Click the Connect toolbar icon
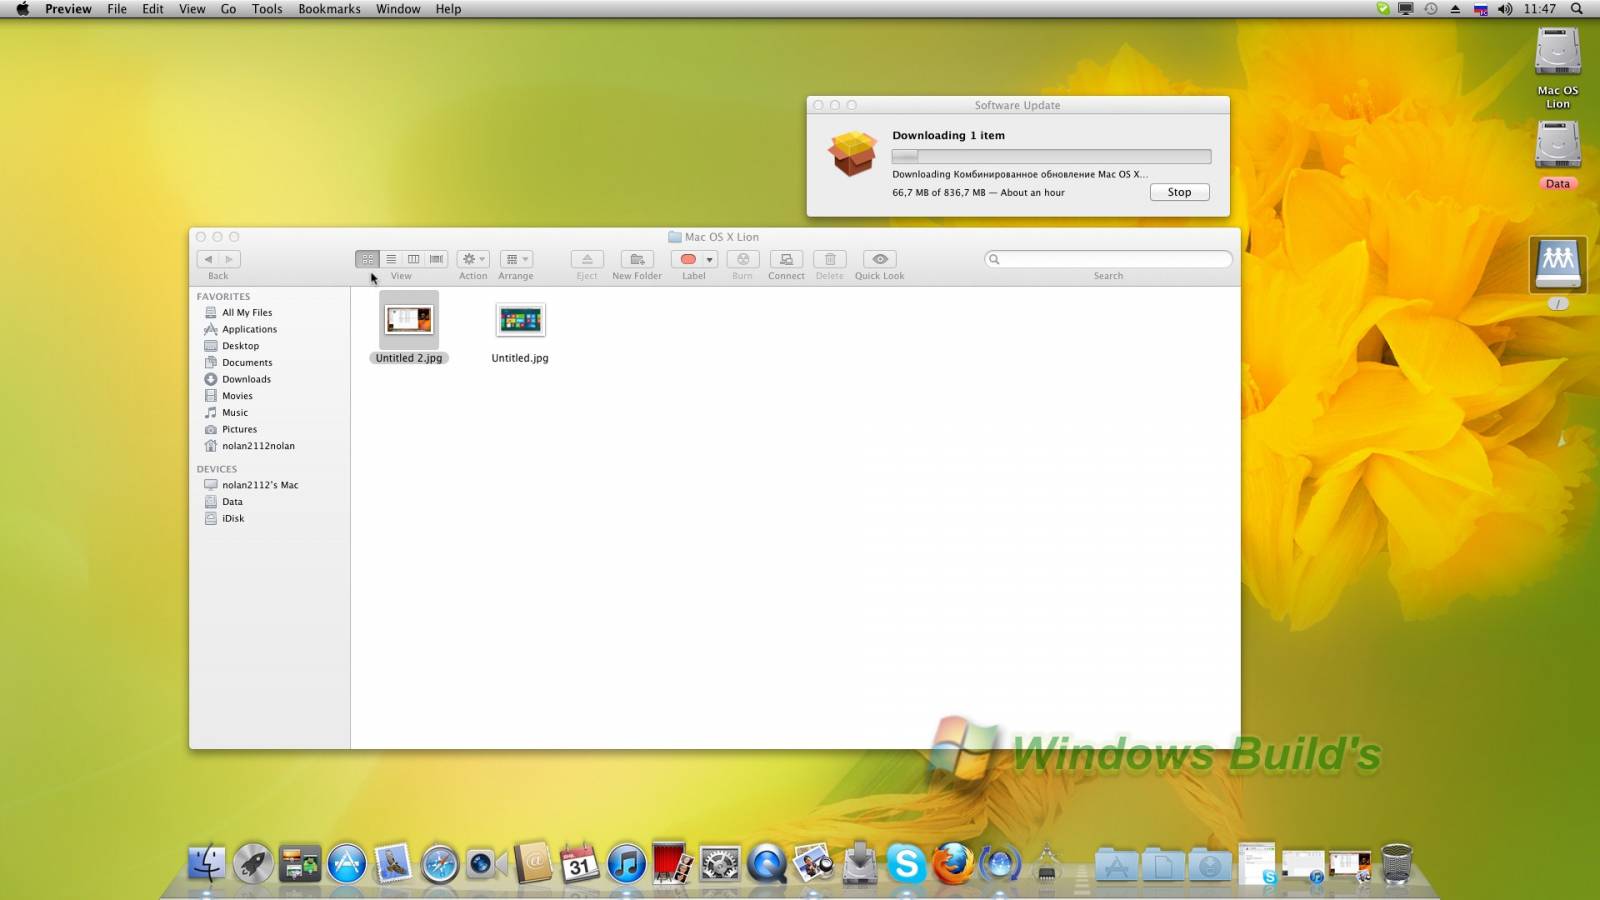The width and height of the screenshot is (1600, 900). (x=786, y=259)
